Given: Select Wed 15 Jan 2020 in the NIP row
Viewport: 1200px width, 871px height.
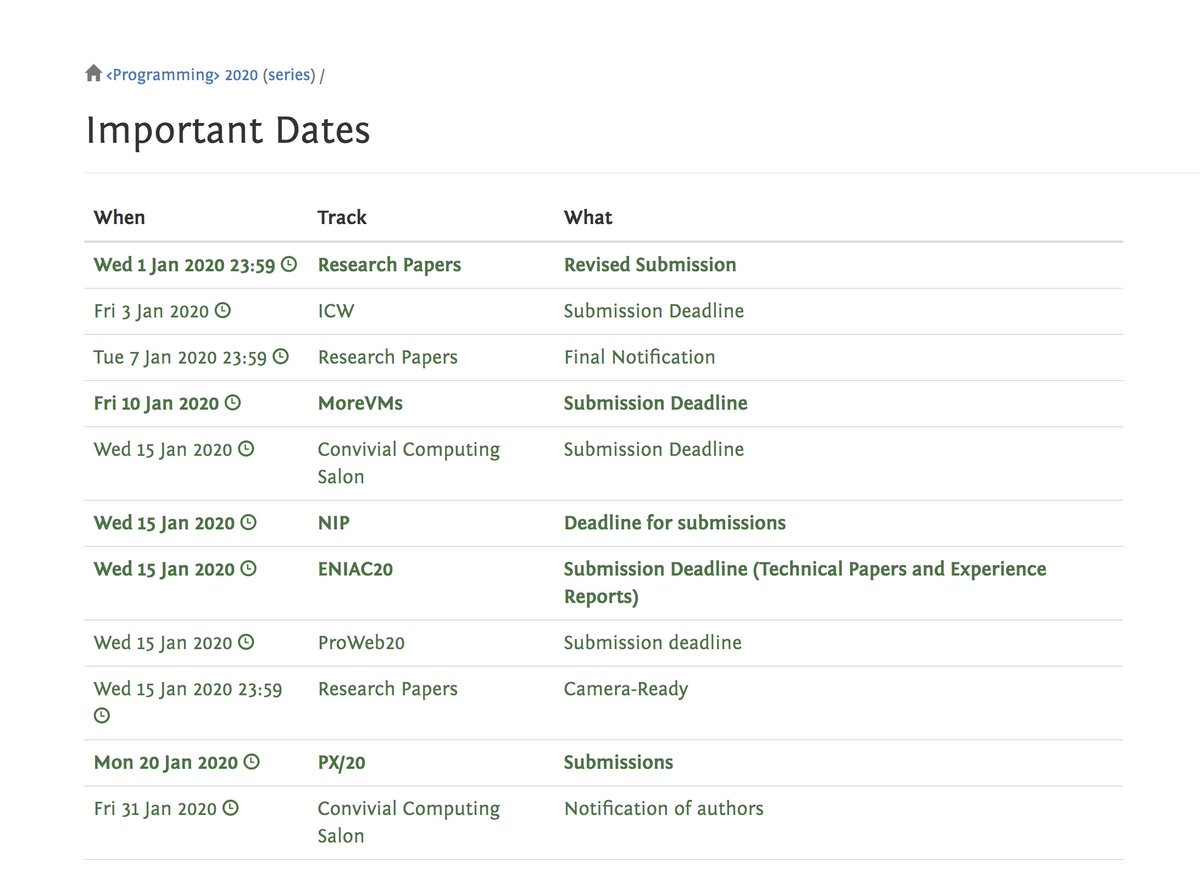Looking at the screenshot, I should pyautogui.click(x=164, y=523).
